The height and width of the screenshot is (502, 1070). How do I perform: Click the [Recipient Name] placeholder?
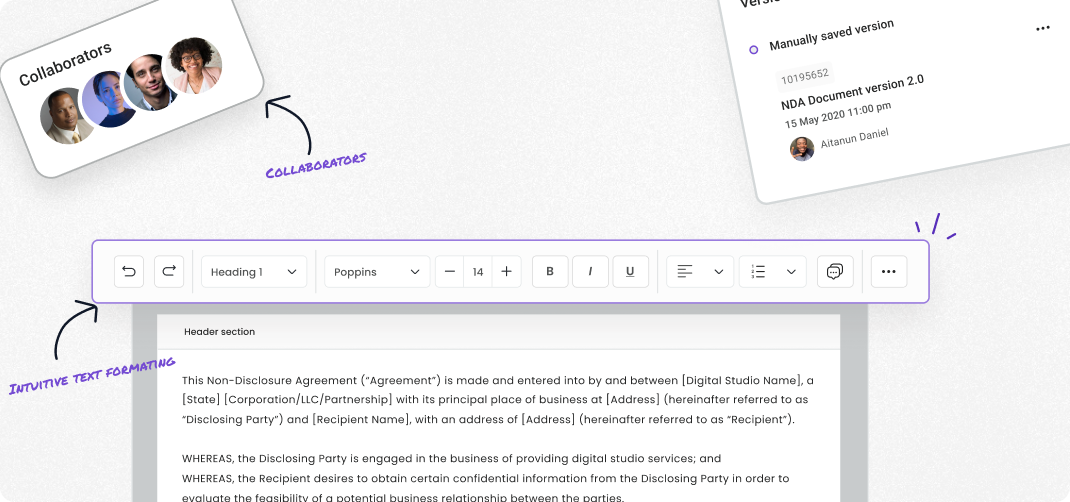pyautogui.click(x=360, y=419)
